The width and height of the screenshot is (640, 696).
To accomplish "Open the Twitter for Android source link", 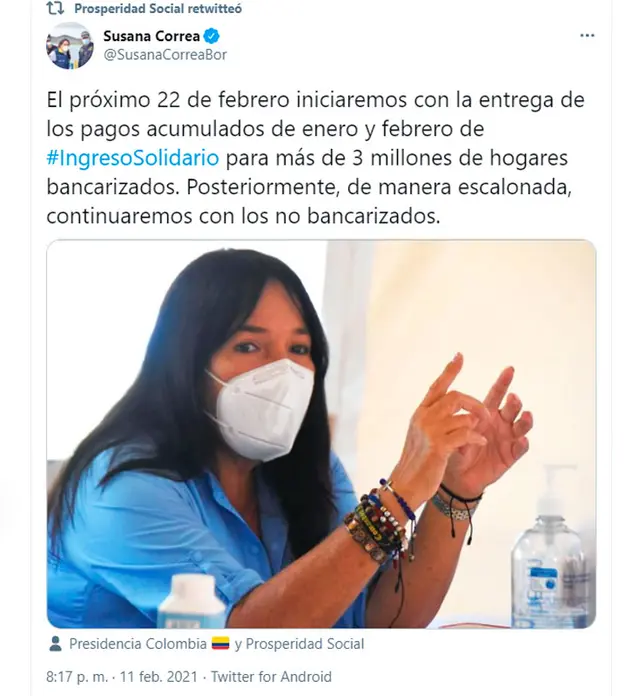I will point(271,676).
